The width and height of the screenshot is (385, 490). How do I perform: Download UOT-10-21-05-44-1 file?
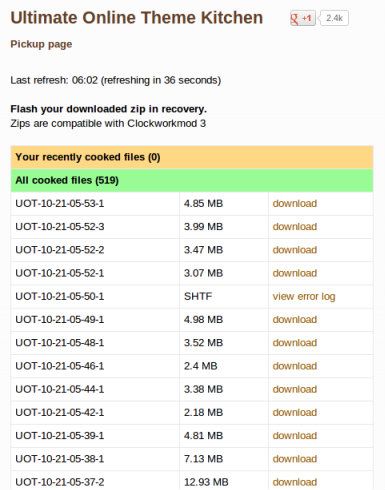click(295, 389)
